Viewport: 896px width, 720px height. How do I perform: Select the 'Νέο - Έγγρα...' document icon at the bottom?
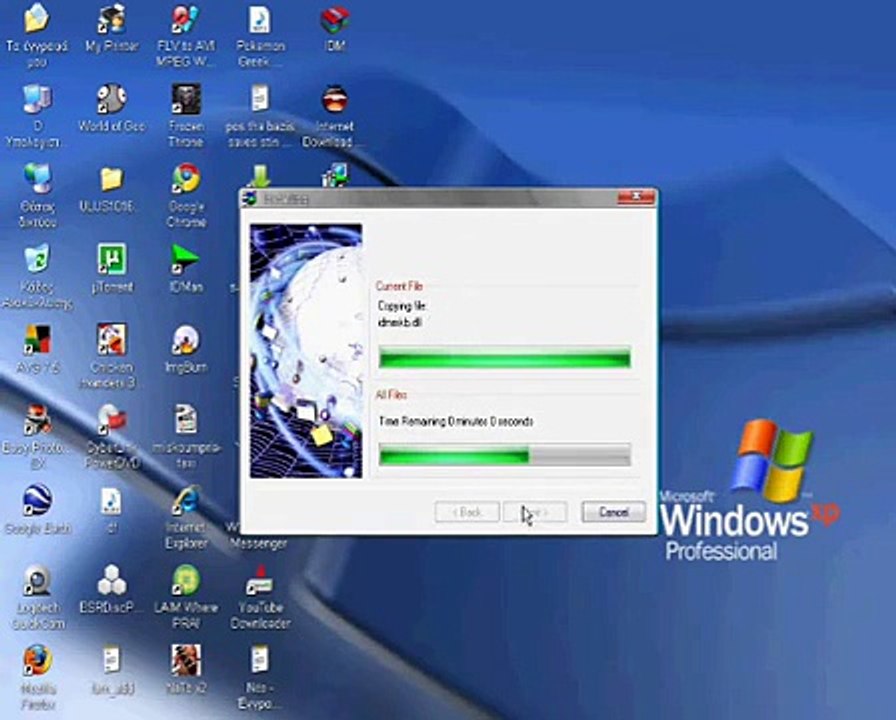click(x=260, y=661)
